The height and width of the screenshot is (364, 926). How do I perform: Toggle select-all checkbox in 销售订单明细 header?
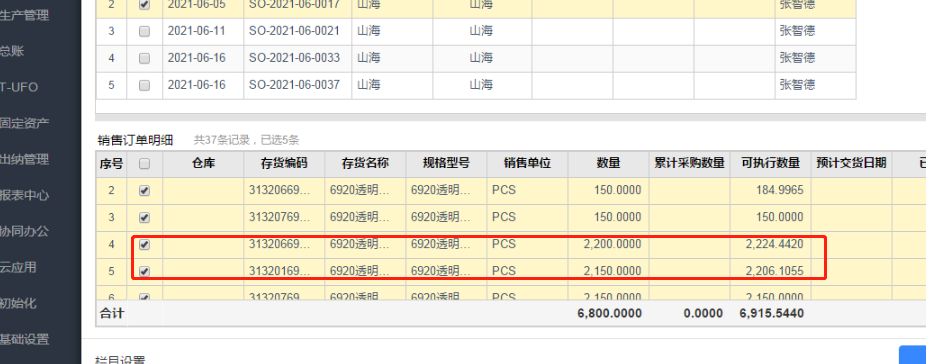point(144,164)
